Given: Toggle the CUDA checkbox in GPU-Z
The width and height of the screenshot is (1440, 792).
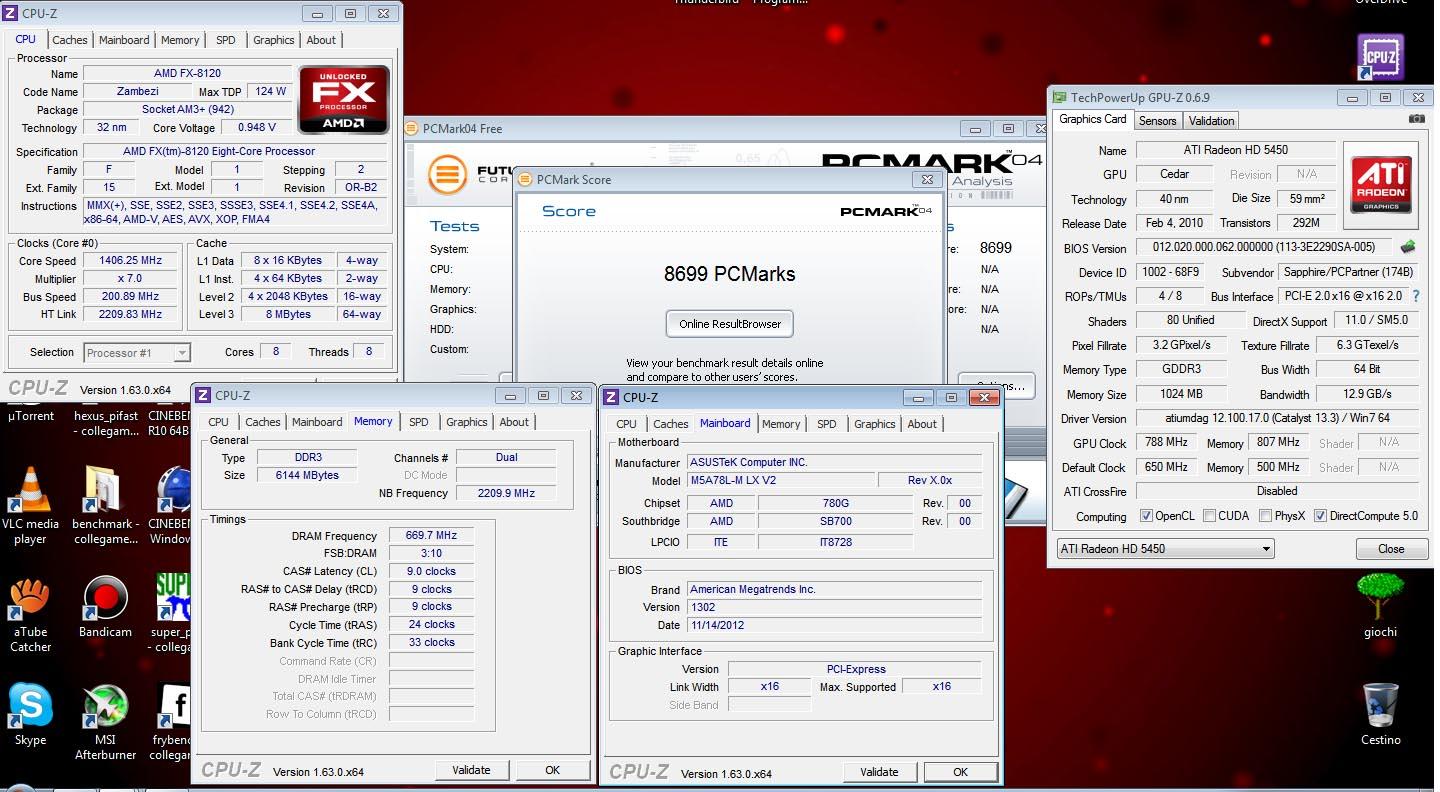Looking at the screenshot, I should (1209, 516).
